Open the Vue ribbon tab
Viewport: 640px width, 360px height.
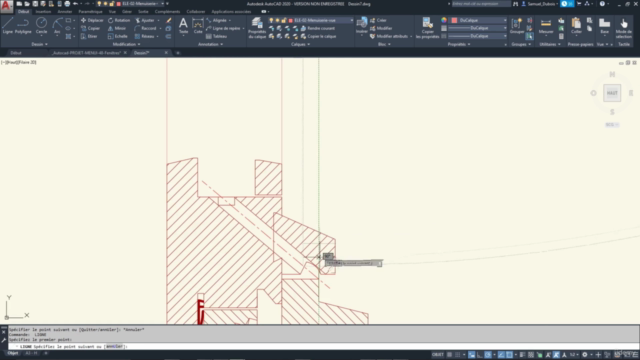coord(112,12)
